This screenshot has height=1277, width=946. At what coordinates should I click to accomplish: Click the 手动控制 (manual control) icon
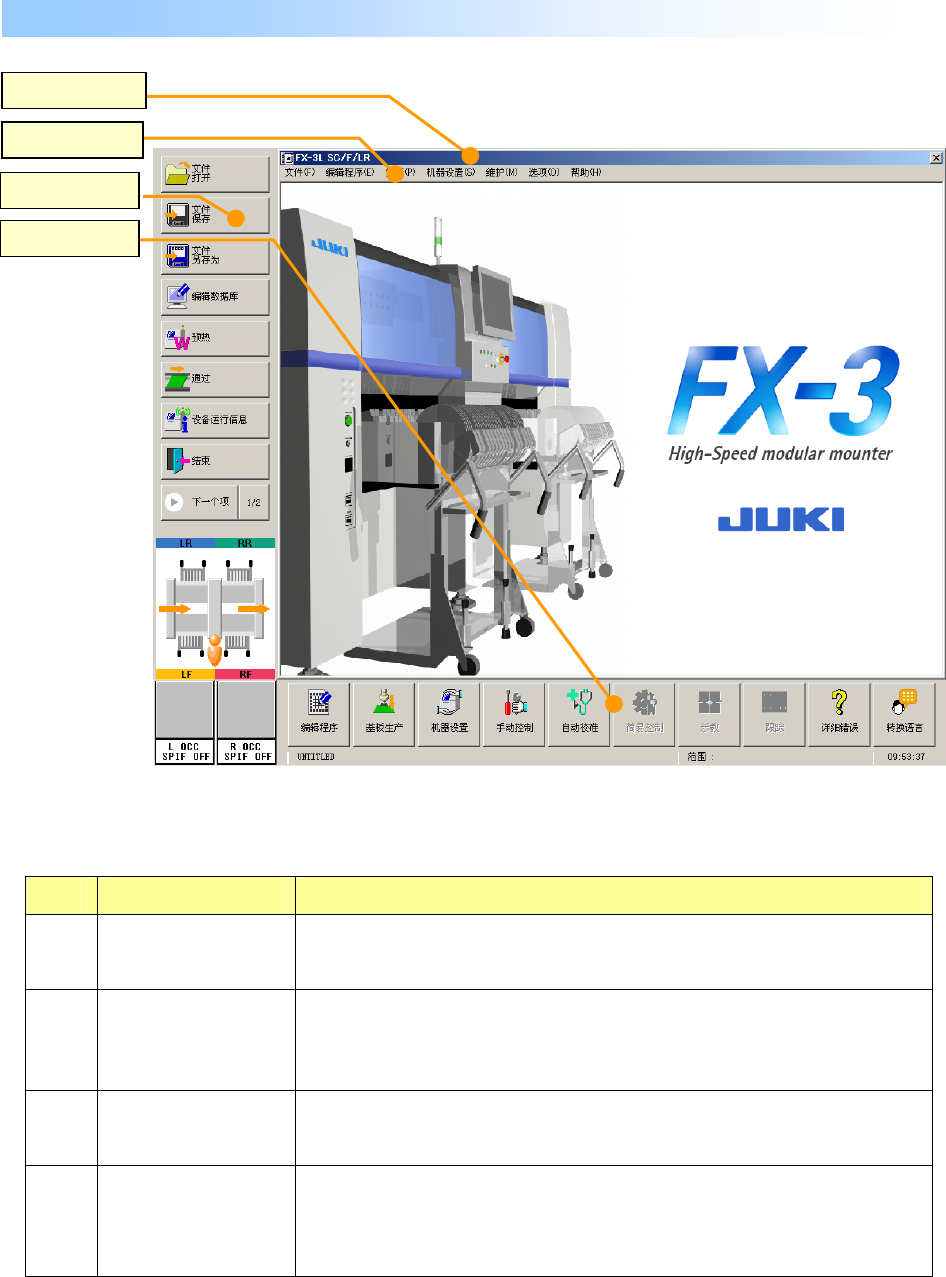pyautogui.click(x=514, y=714)
